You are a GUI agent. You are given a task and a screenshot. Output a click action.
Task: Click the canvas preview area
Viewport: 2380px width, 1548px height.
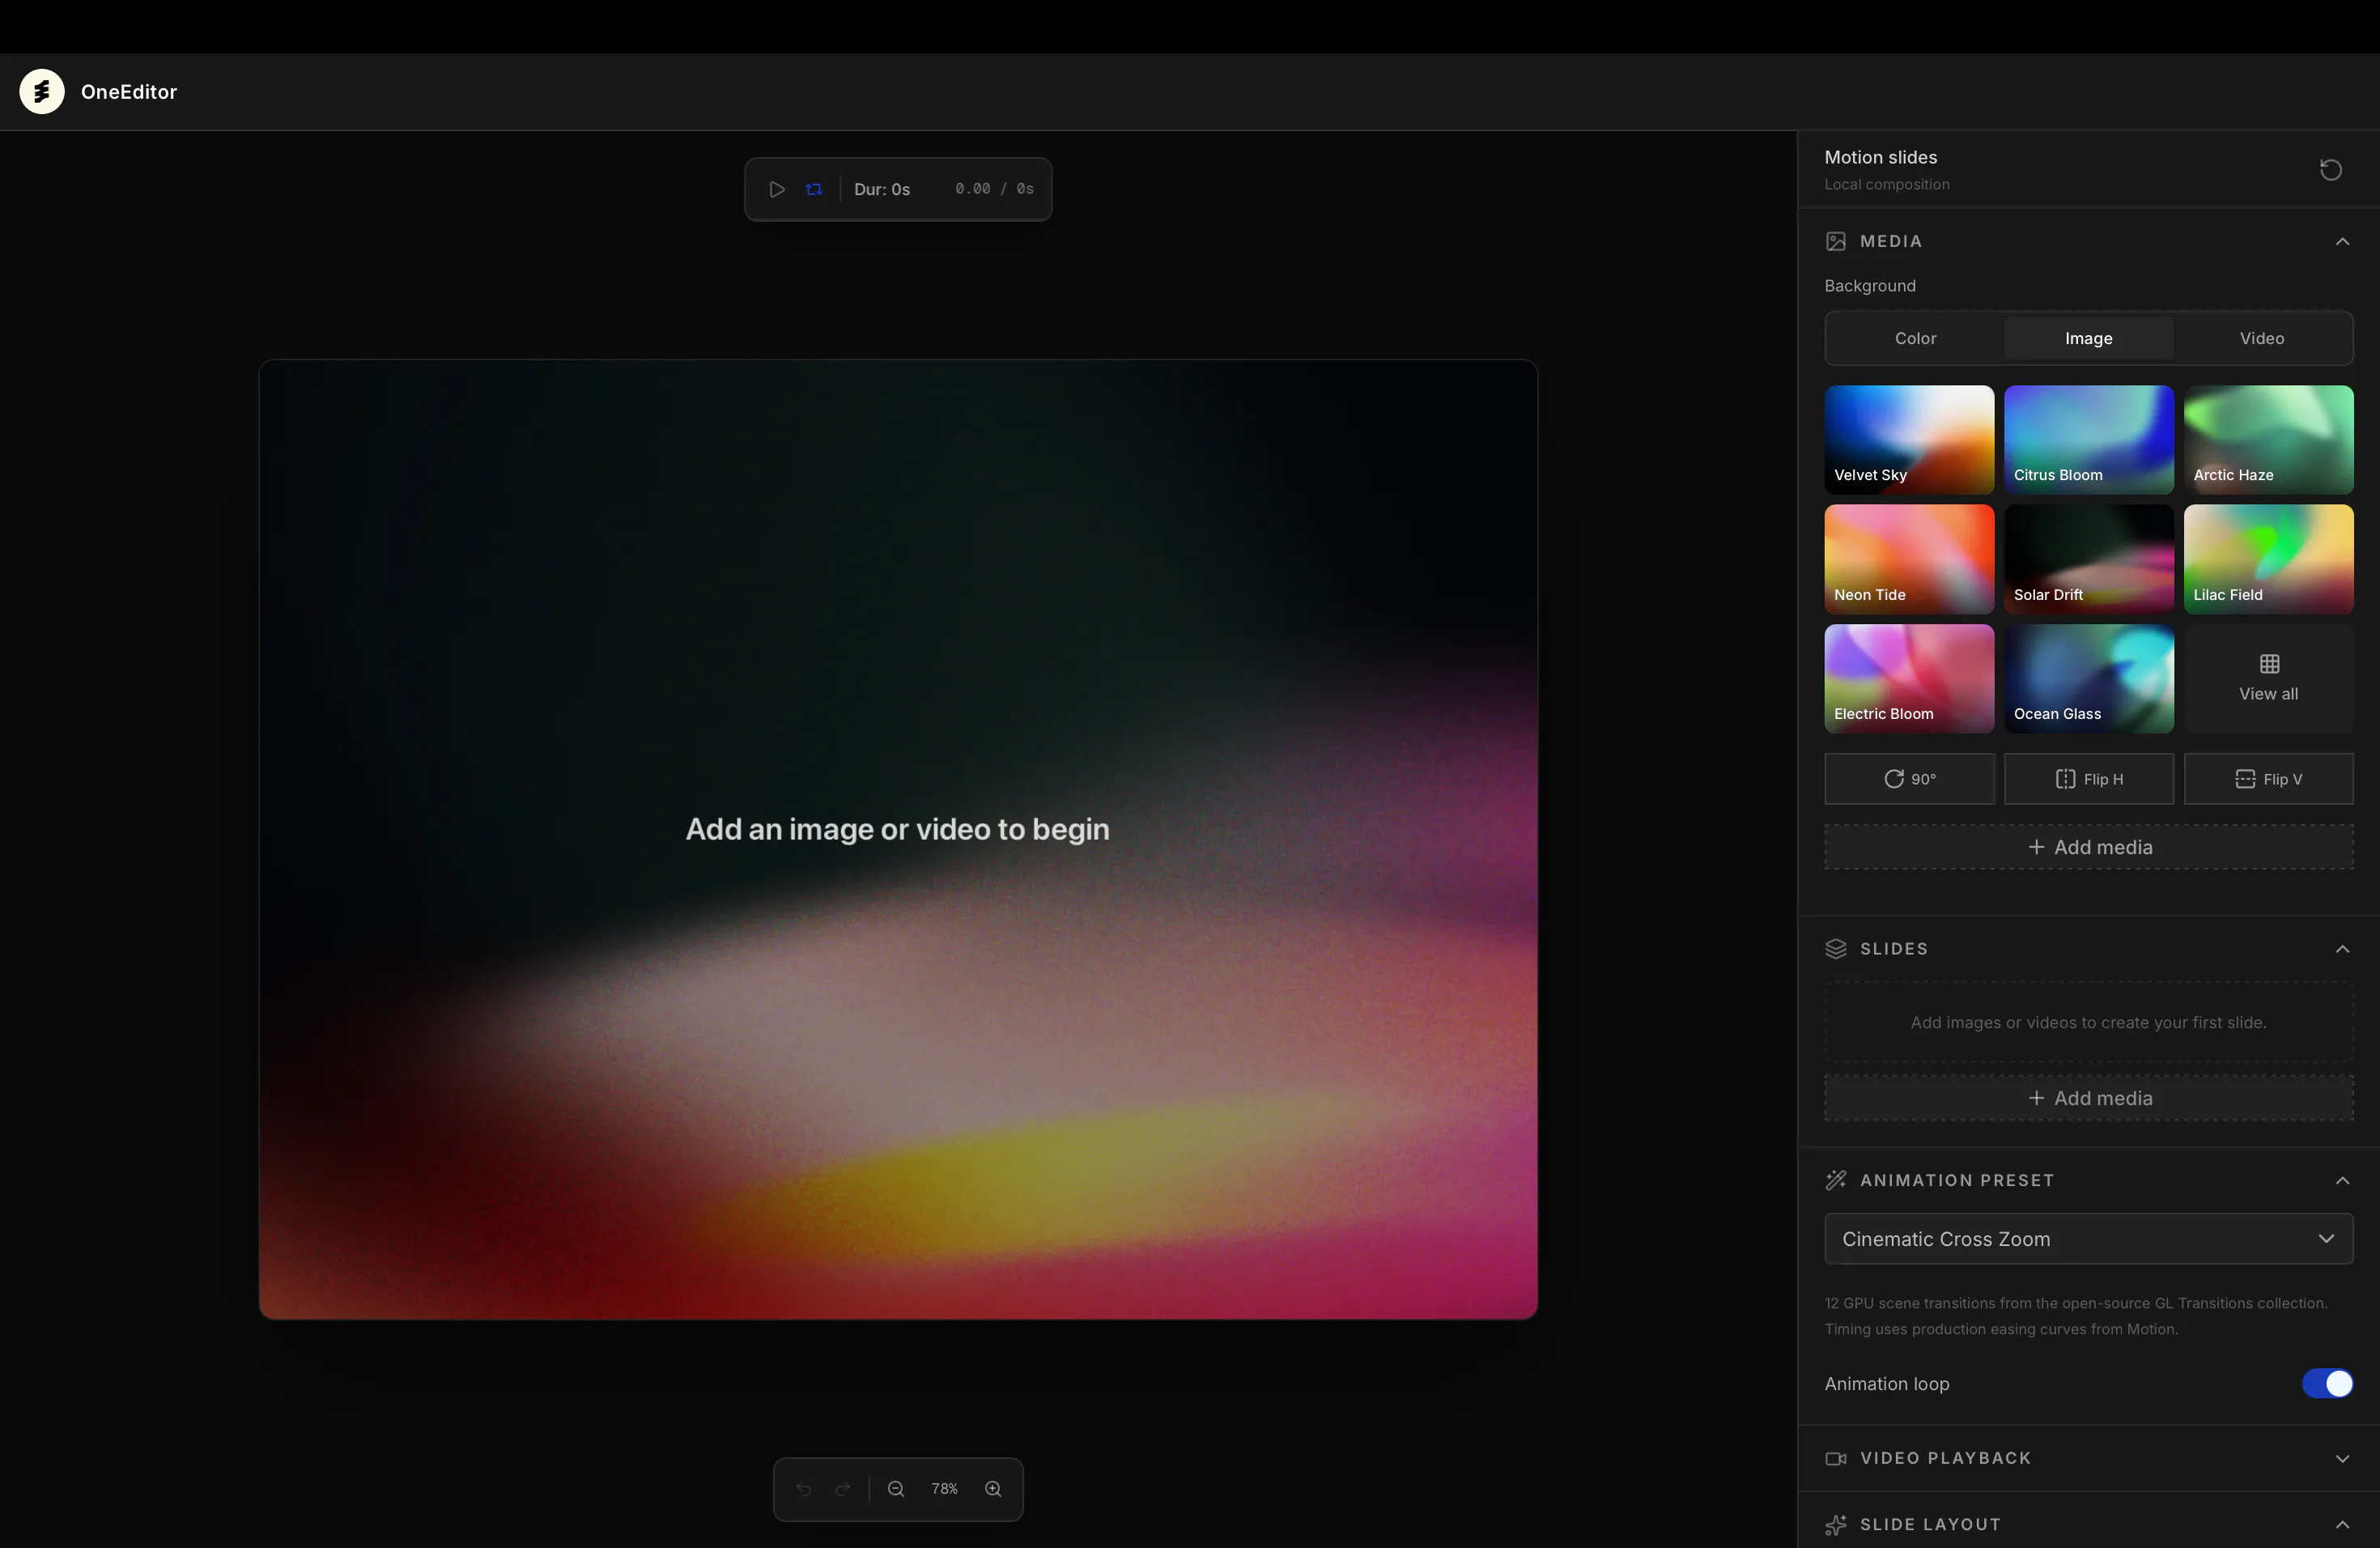pos(898,839)
